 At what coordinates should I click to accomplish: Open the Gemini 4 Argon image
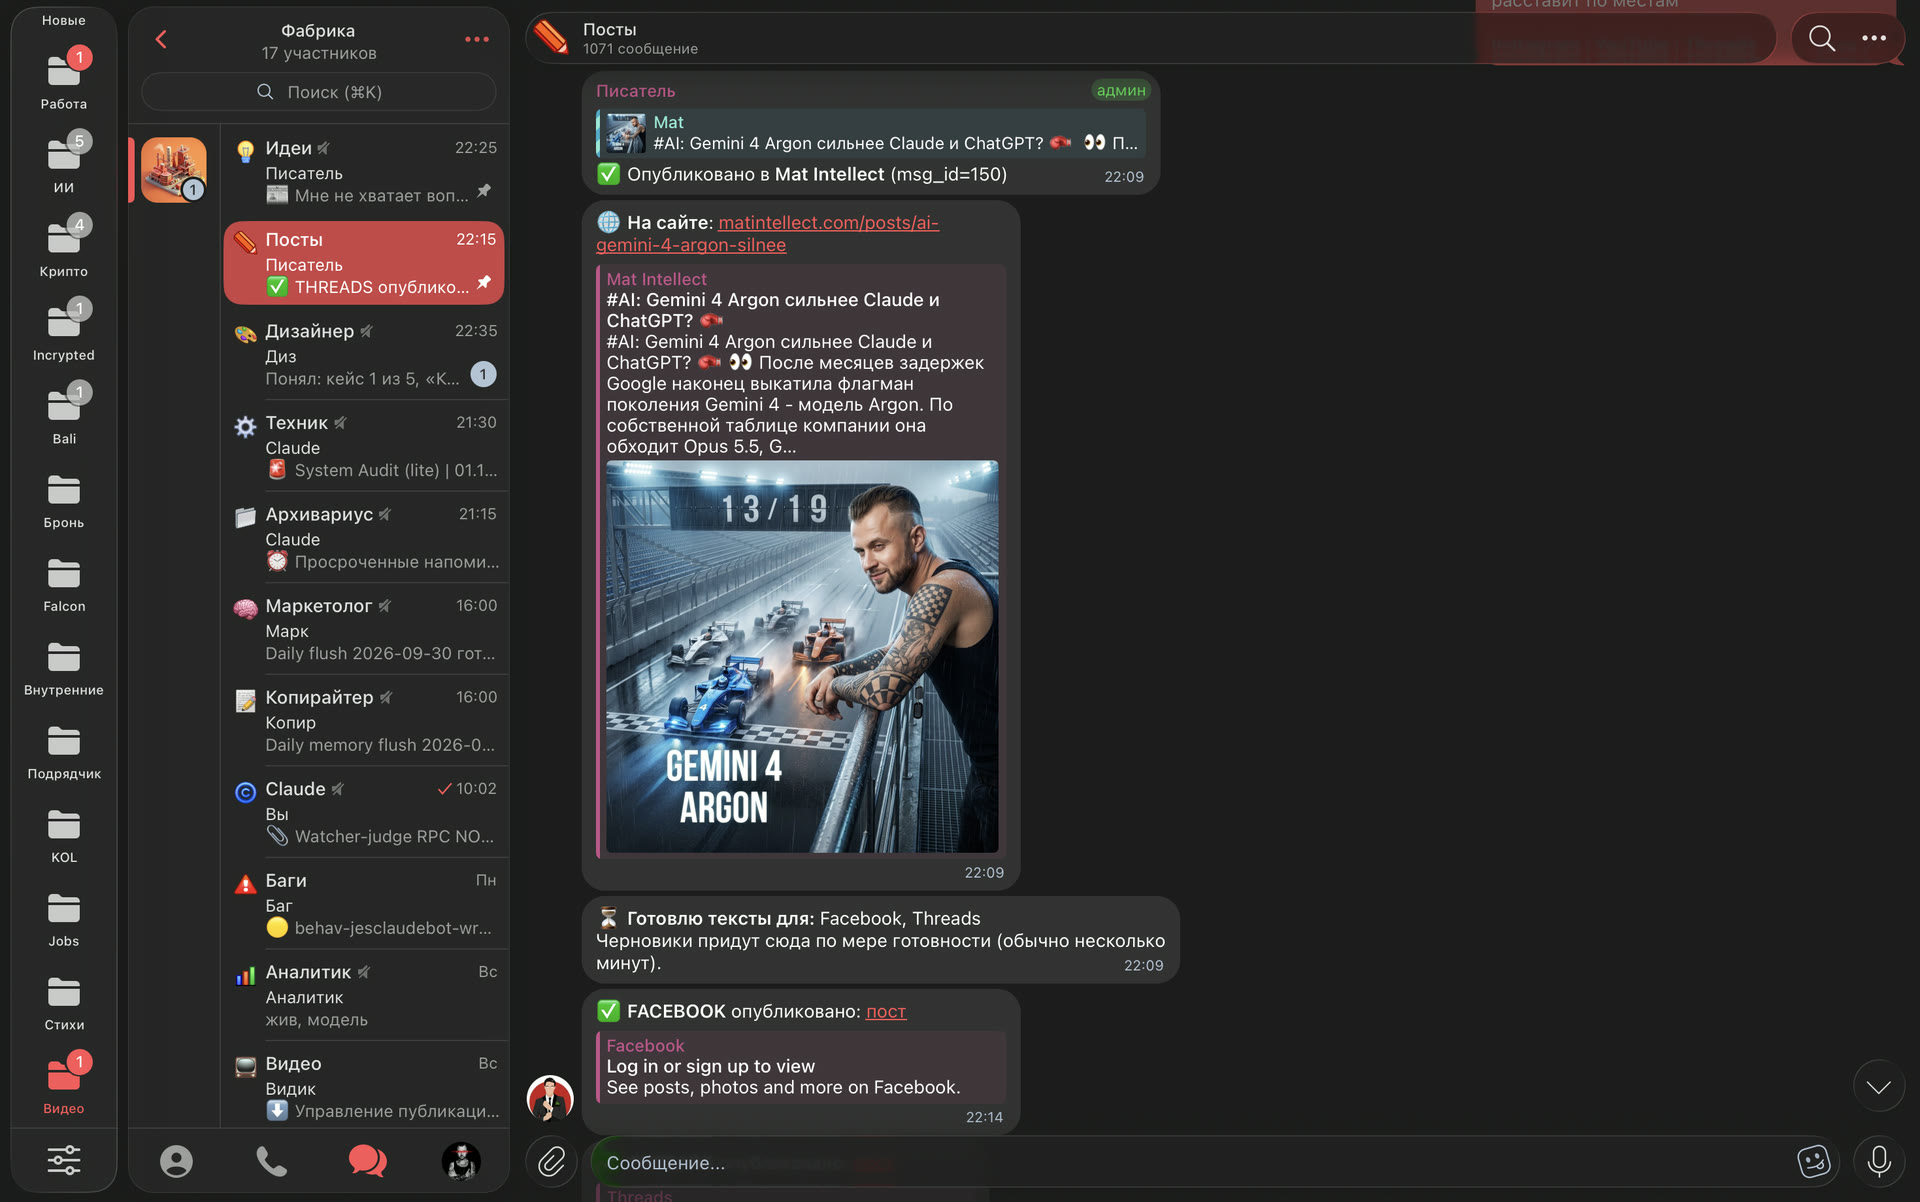tap(802, 657)
